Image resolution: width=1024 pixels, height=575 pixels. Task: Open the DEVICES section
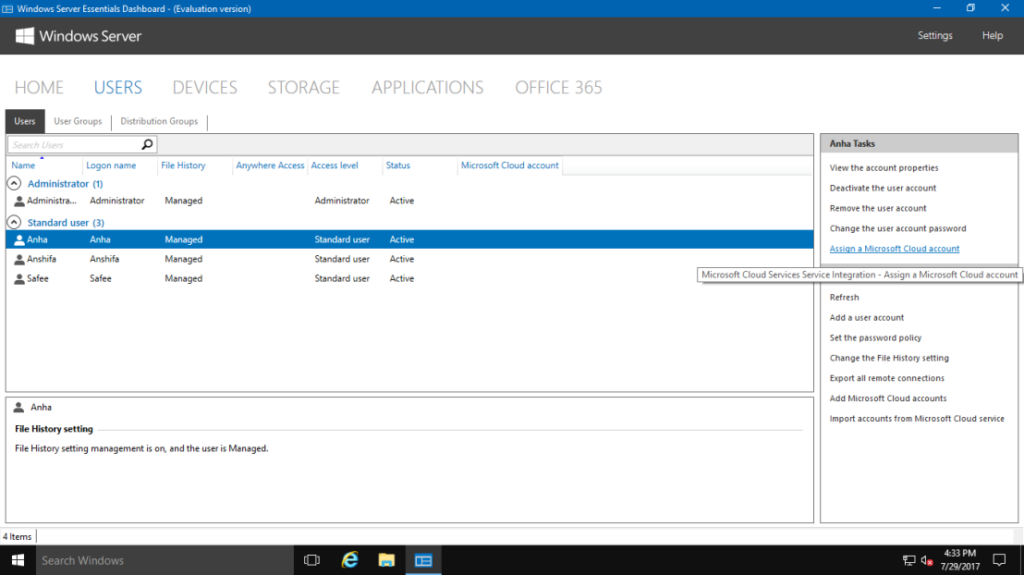coord(205,88)
